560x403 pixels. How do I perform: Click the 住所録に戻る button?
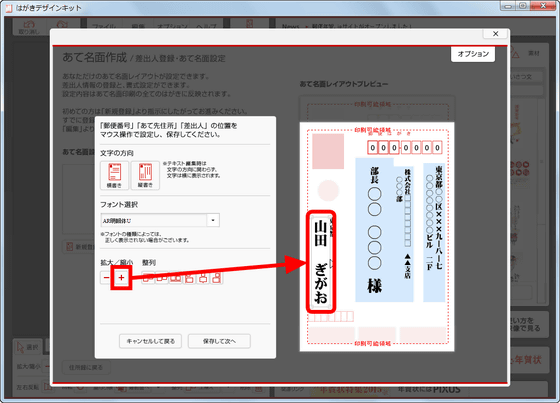tap(86, 367)
